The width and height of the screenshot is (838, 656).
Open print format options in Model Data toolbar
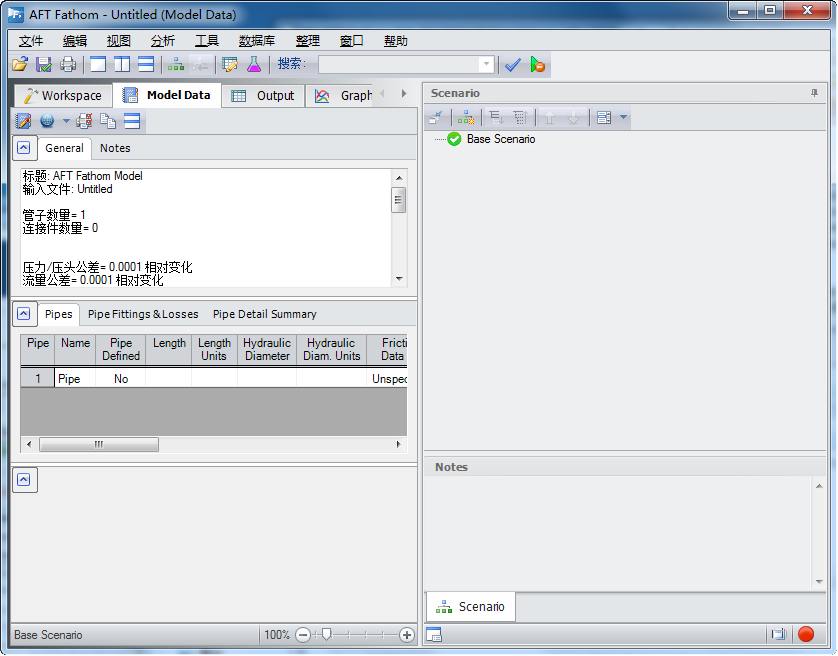pyautogui.click(x=84, y=121)
